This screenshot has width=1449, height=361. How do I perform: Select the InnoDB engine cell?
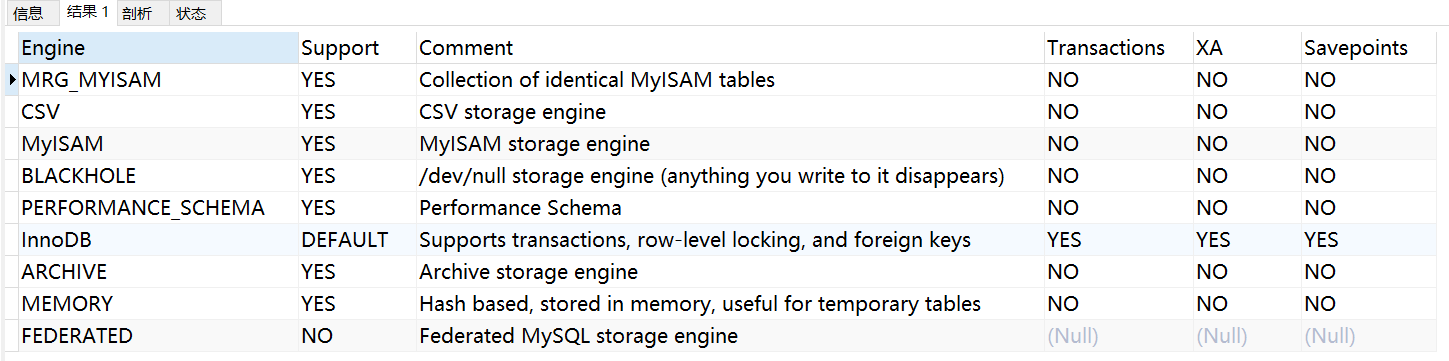pos(158,240)
